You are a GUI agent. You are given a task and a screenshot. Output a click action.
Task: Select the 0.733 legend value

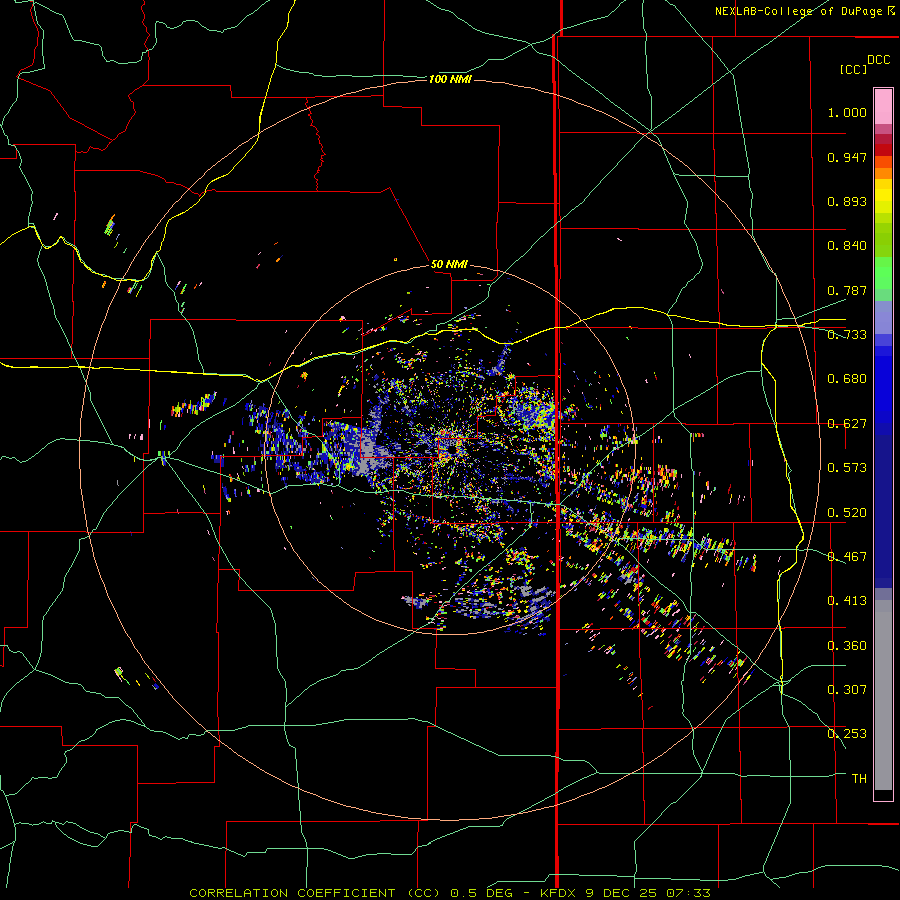[x=847, y=335]
